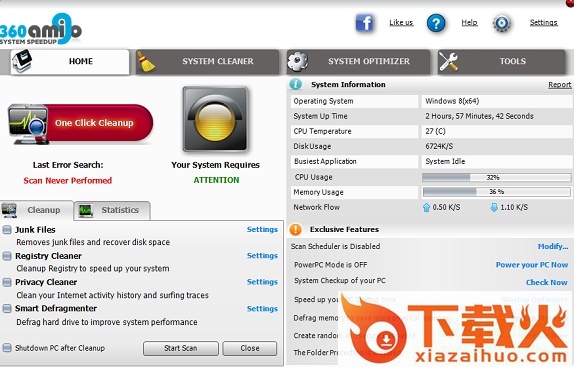Image resolution: width=574 pixels, height=367 pixels.
Task: Click Power your PC Now link
Action: tap(532, 265)
